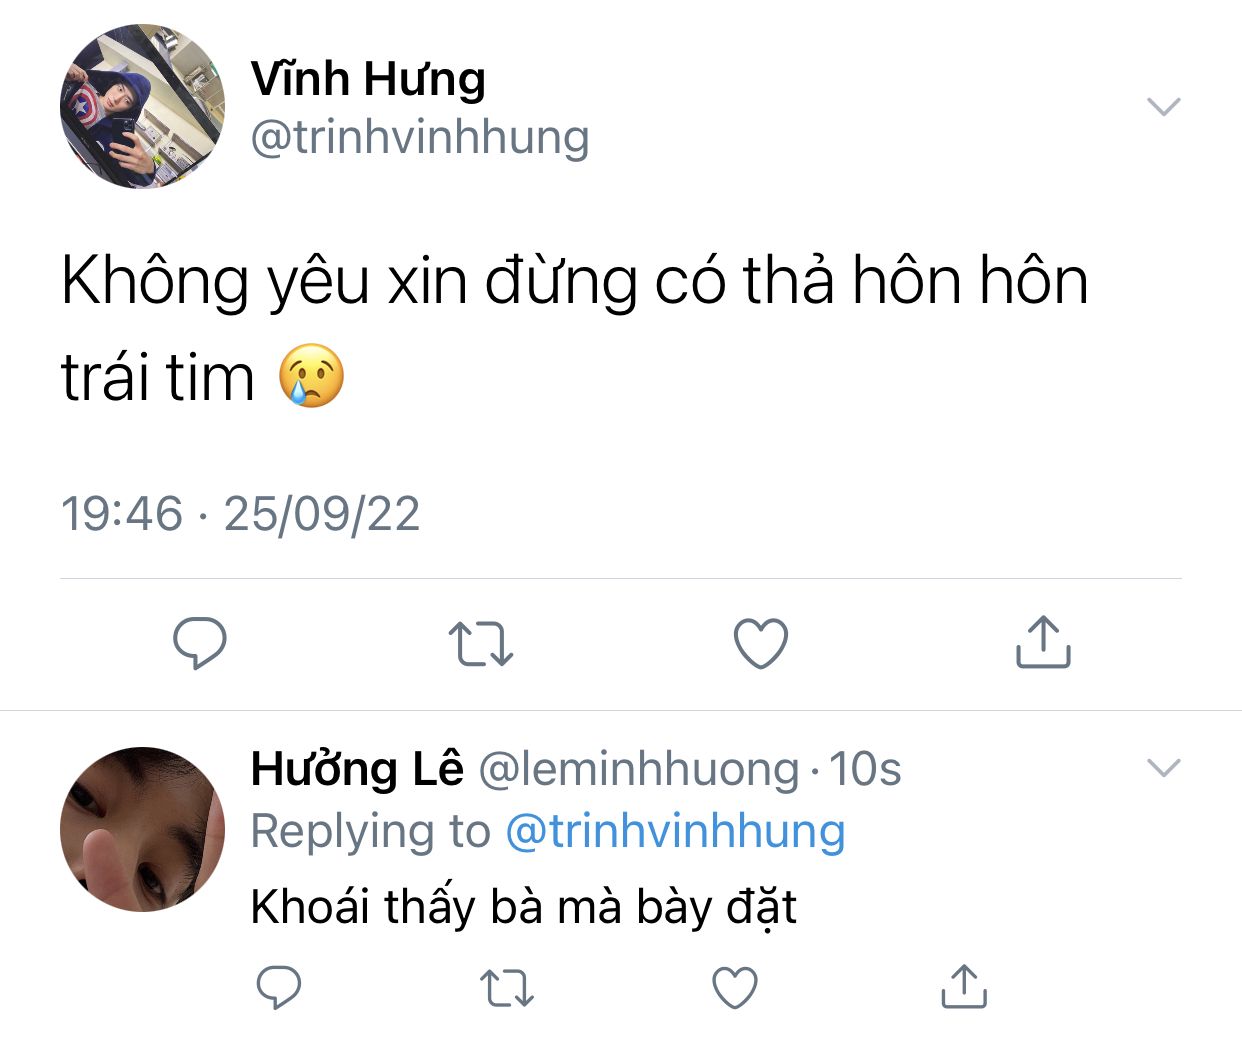Screen dimensions: 1242x1039
Task: Retweet Hưởng Lê's reply
Action: coord(507,988)
